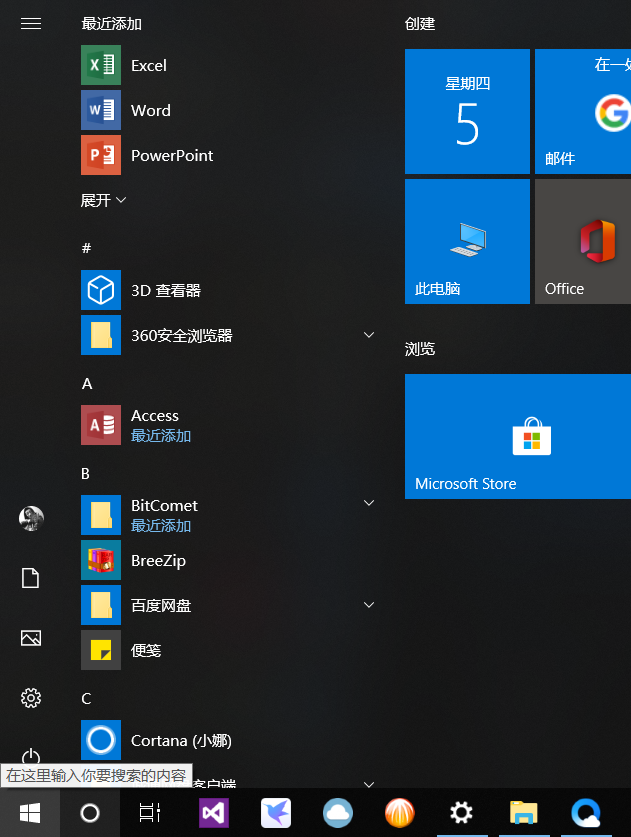Click the Windows Start button
Screen dimensions: 631x837
coord(30,812)
